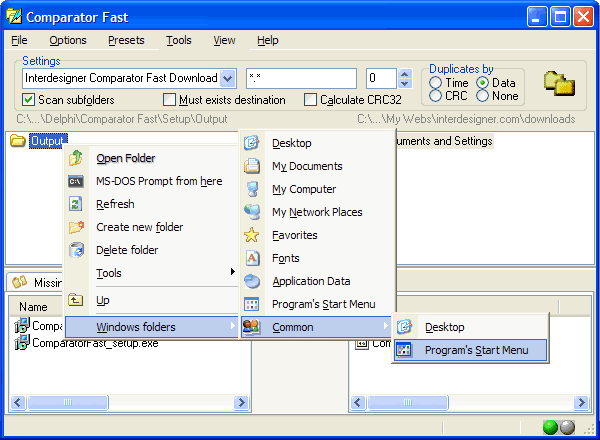This screenshot has height=440, width=600.
Task: Click the compare folders icon in Settings
Action: point(558,84)
